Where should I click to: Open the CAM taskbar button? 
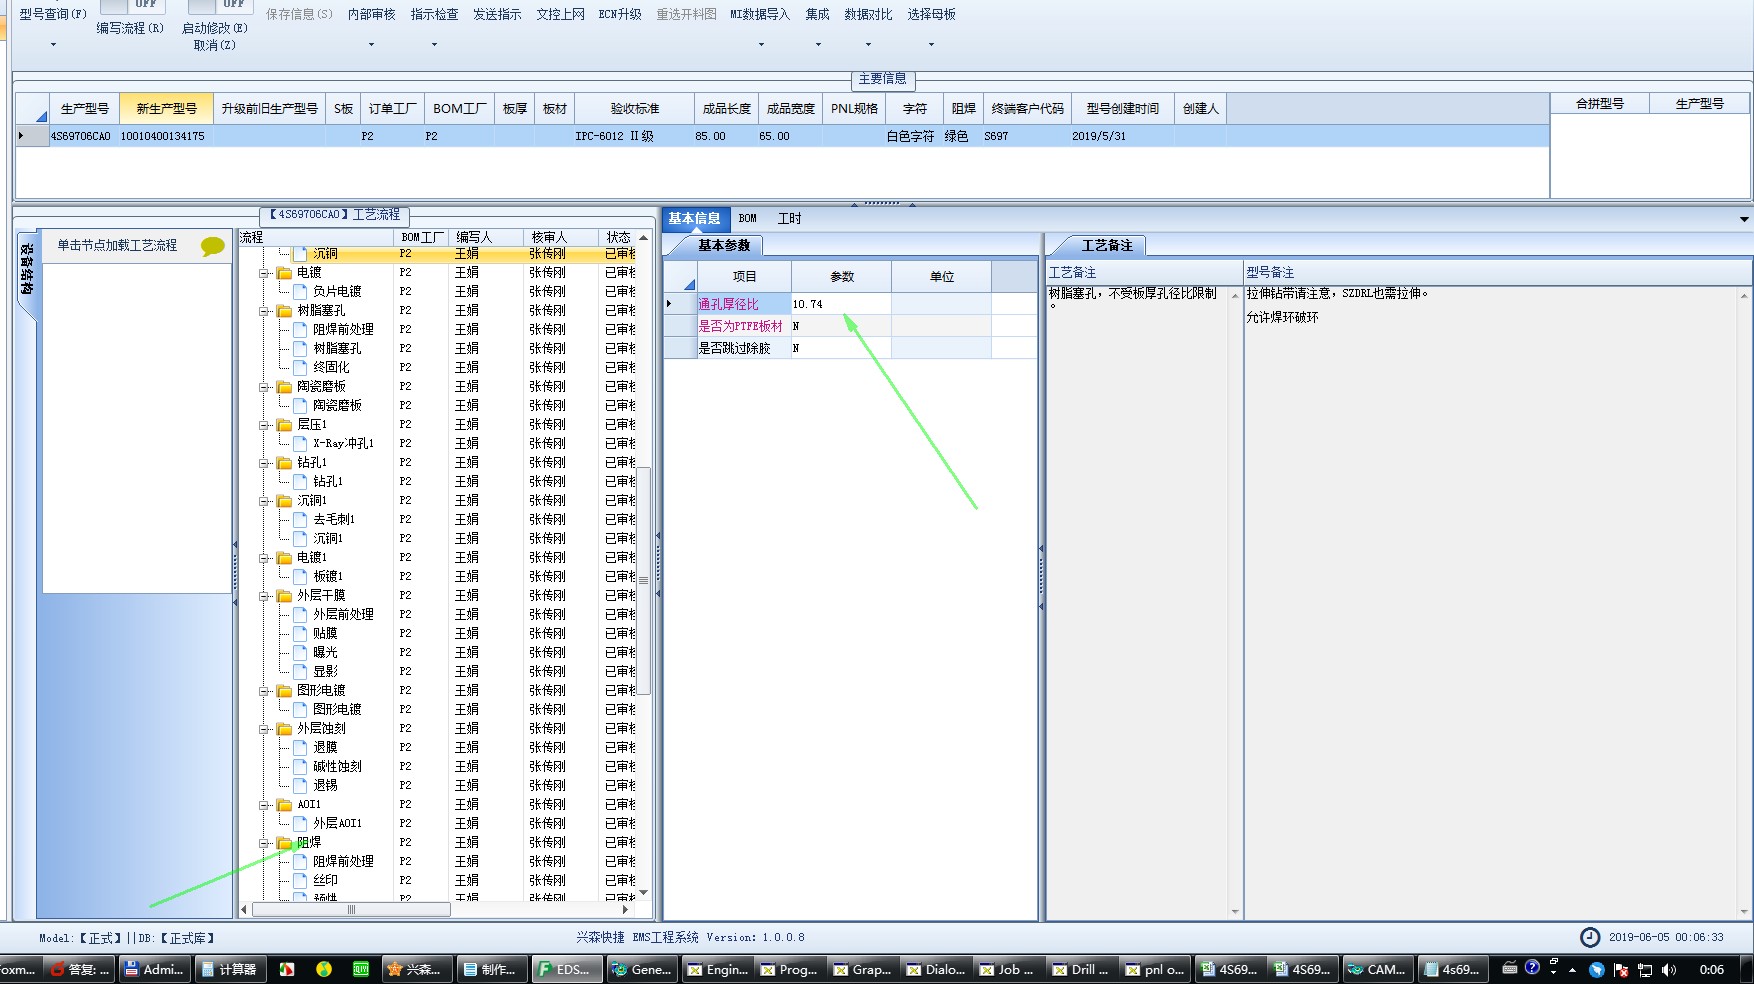(x=1377, y=969)
